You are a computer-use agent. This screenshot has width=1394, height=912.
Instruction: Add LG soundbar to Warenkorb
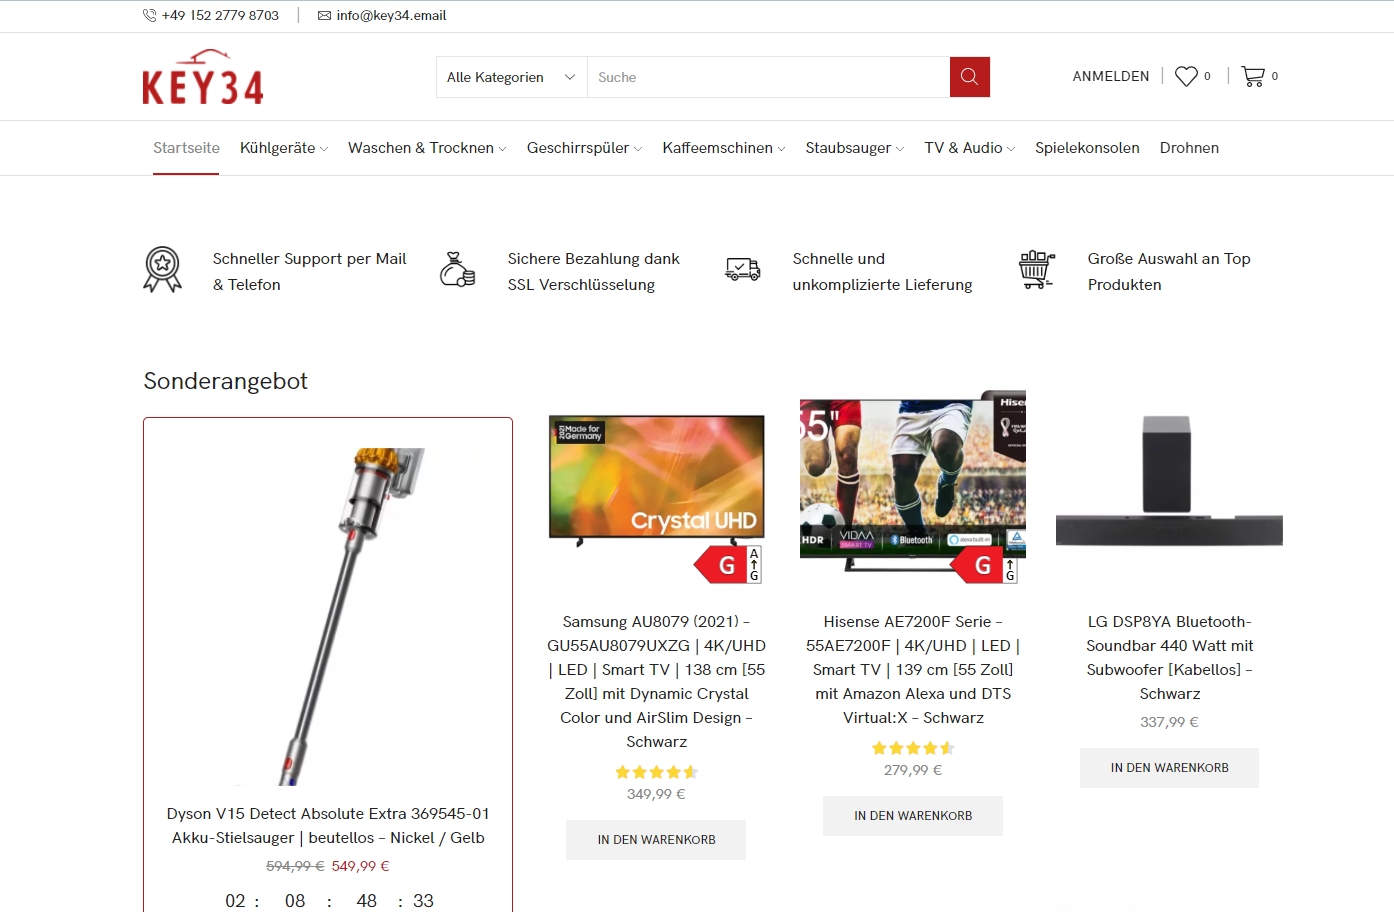(1169, 768)
